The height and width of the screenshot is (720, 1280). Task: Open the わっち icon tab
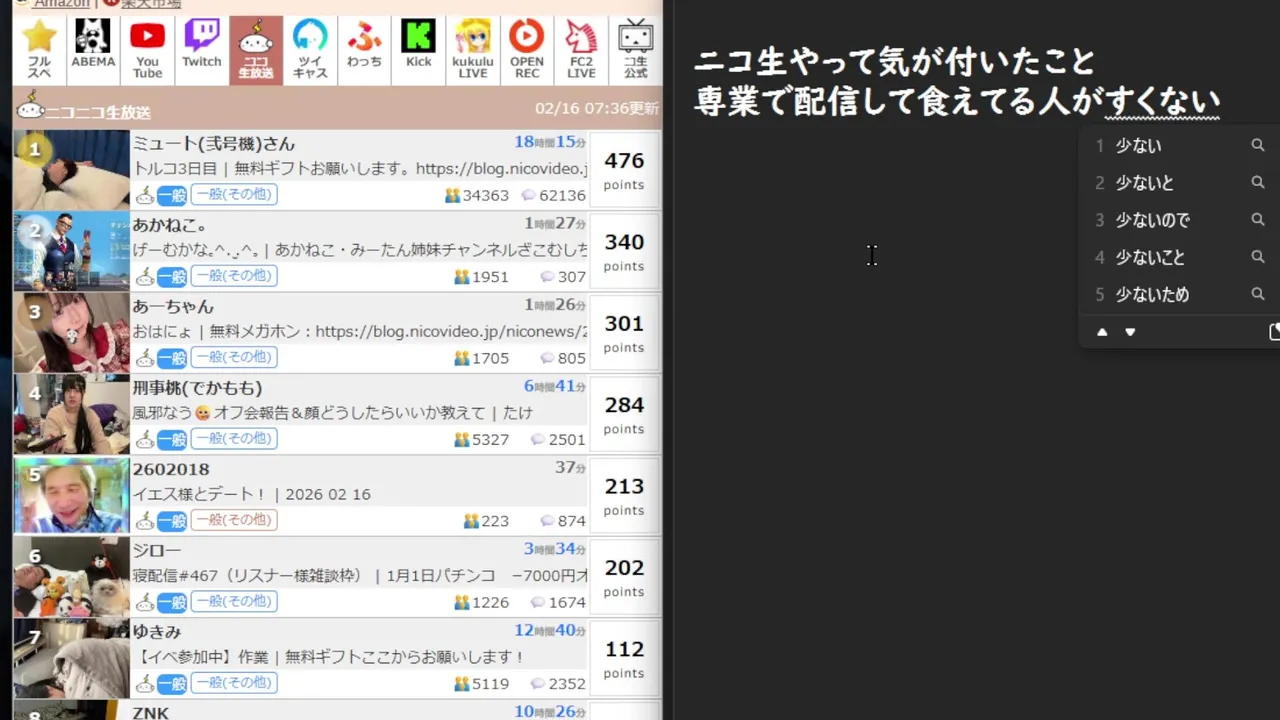[x=364, y=49]
